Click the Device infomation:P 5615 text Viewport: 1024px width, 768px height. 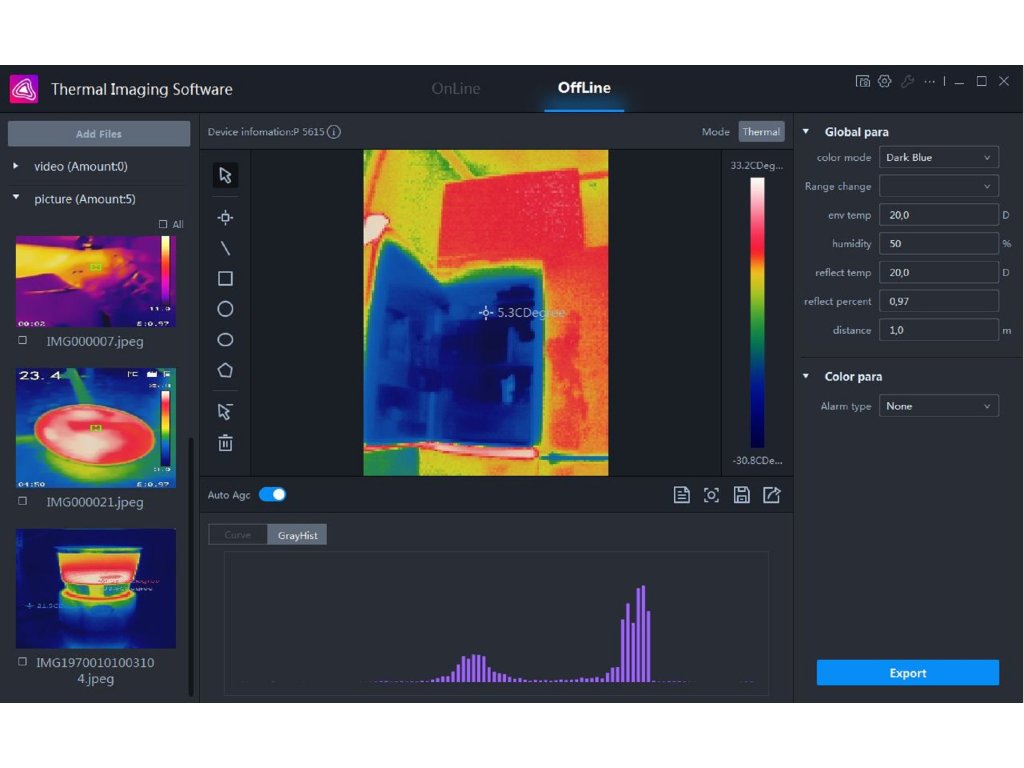[x=266, y=132]
